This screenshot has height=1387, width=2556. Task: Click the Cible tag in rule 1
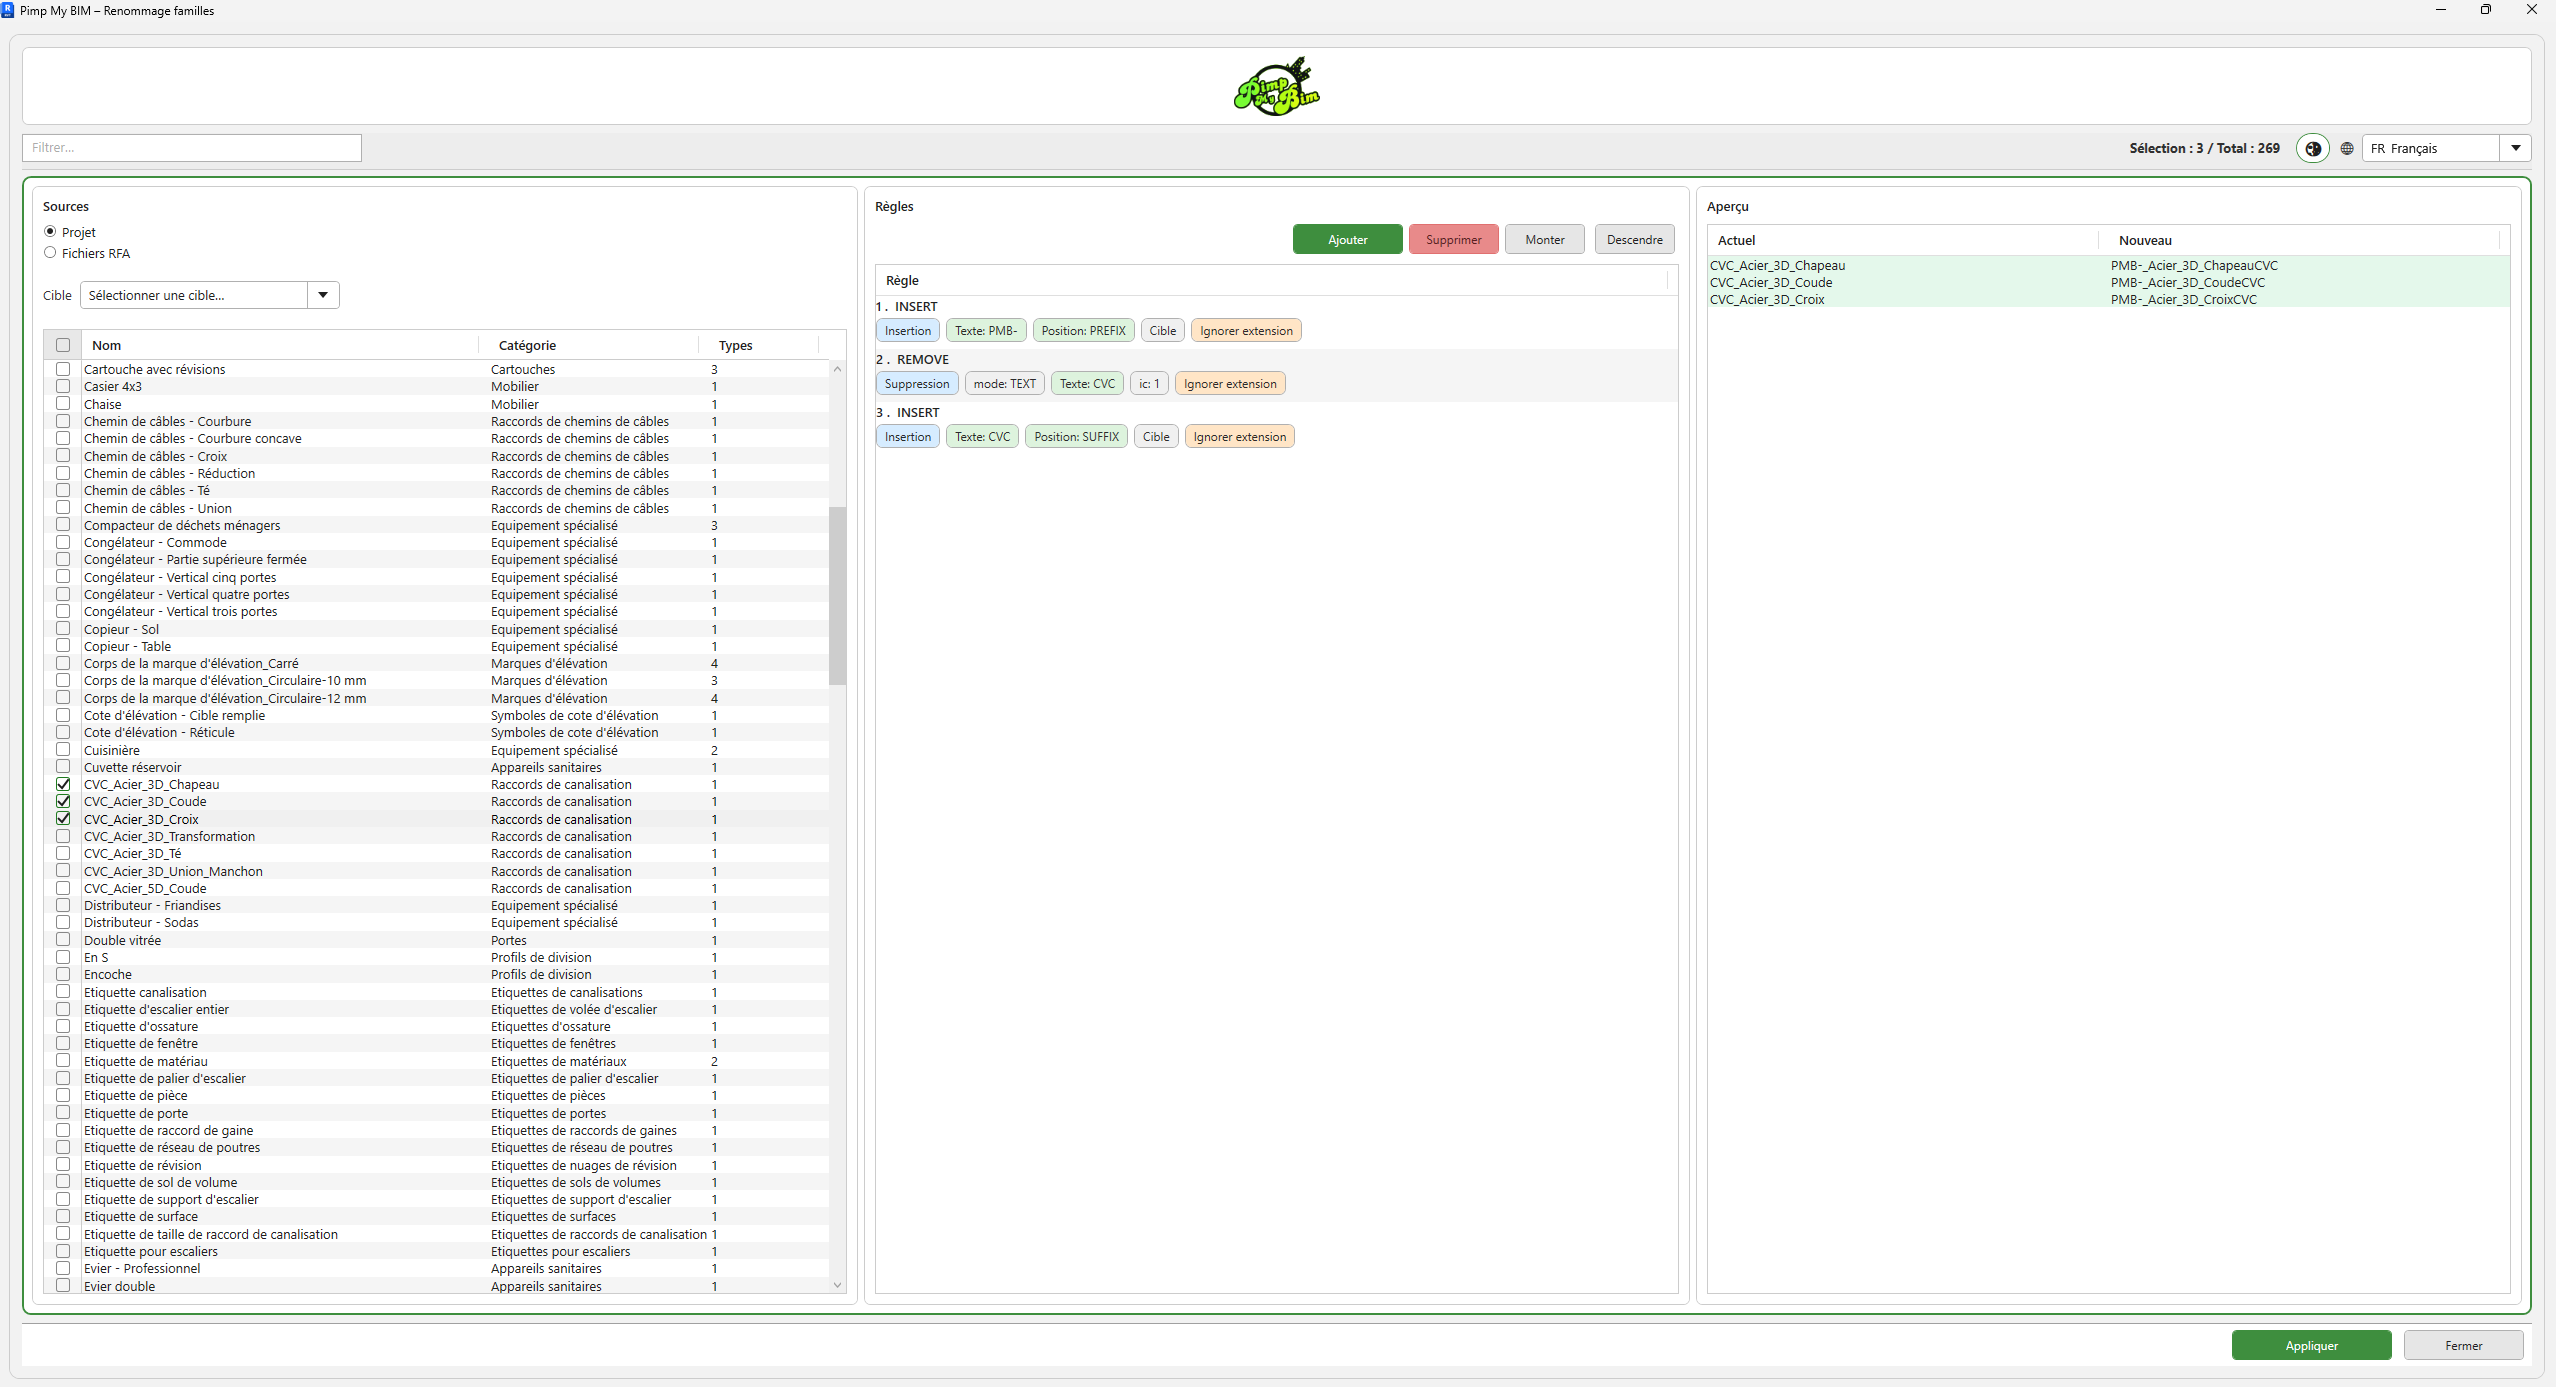[1162, 330]
